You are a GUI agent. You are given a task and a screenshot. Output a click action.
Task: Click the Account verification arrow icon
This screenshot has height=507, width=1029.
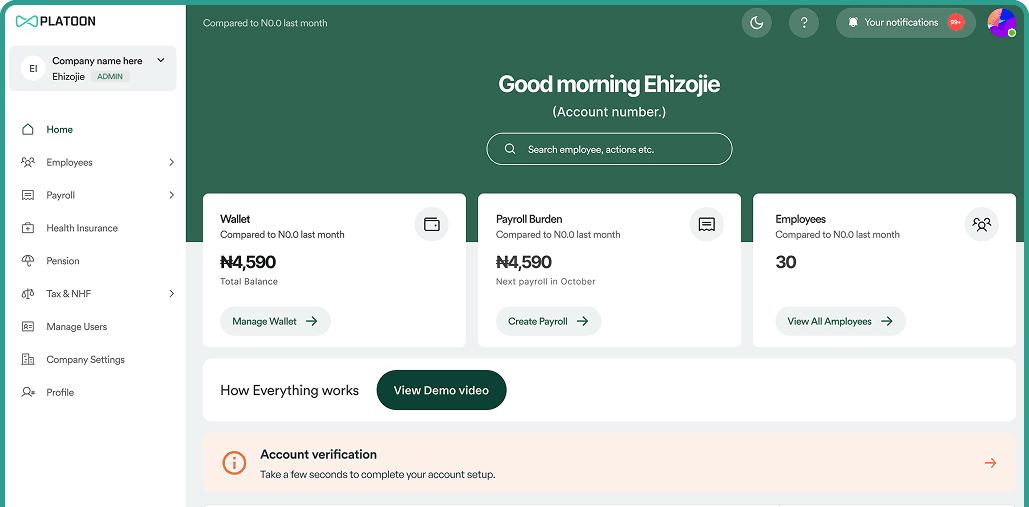[x=990, y=463]
